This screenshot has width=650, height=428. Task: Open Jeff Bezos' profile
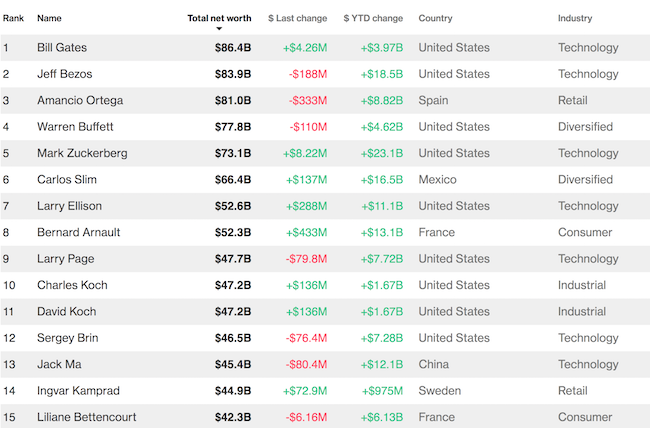pos(65,74)
